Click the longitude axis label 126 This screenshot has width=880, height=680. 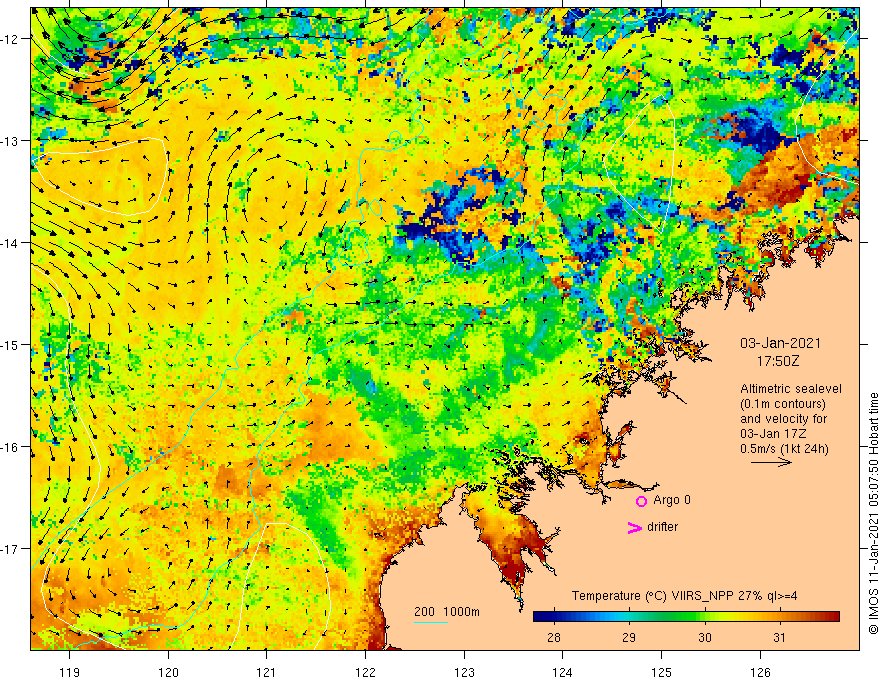coord(760,672)
